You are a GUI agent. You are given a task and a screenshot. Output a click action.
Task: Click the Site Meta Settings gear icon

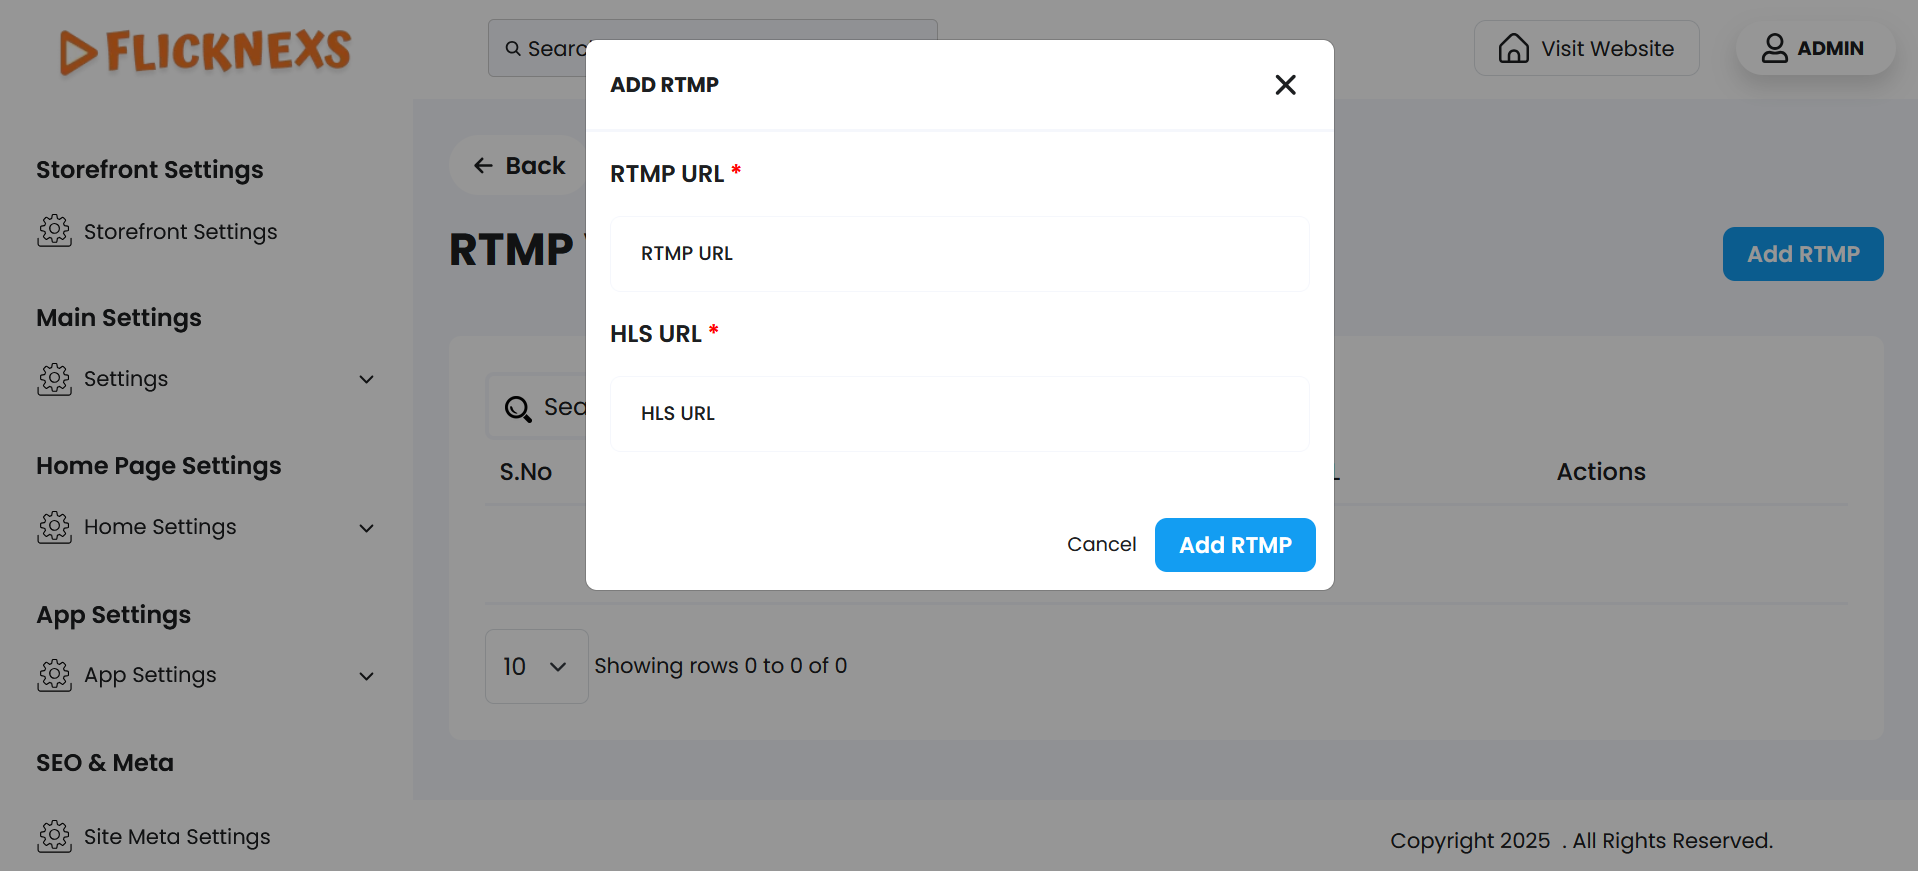[54, 836]
